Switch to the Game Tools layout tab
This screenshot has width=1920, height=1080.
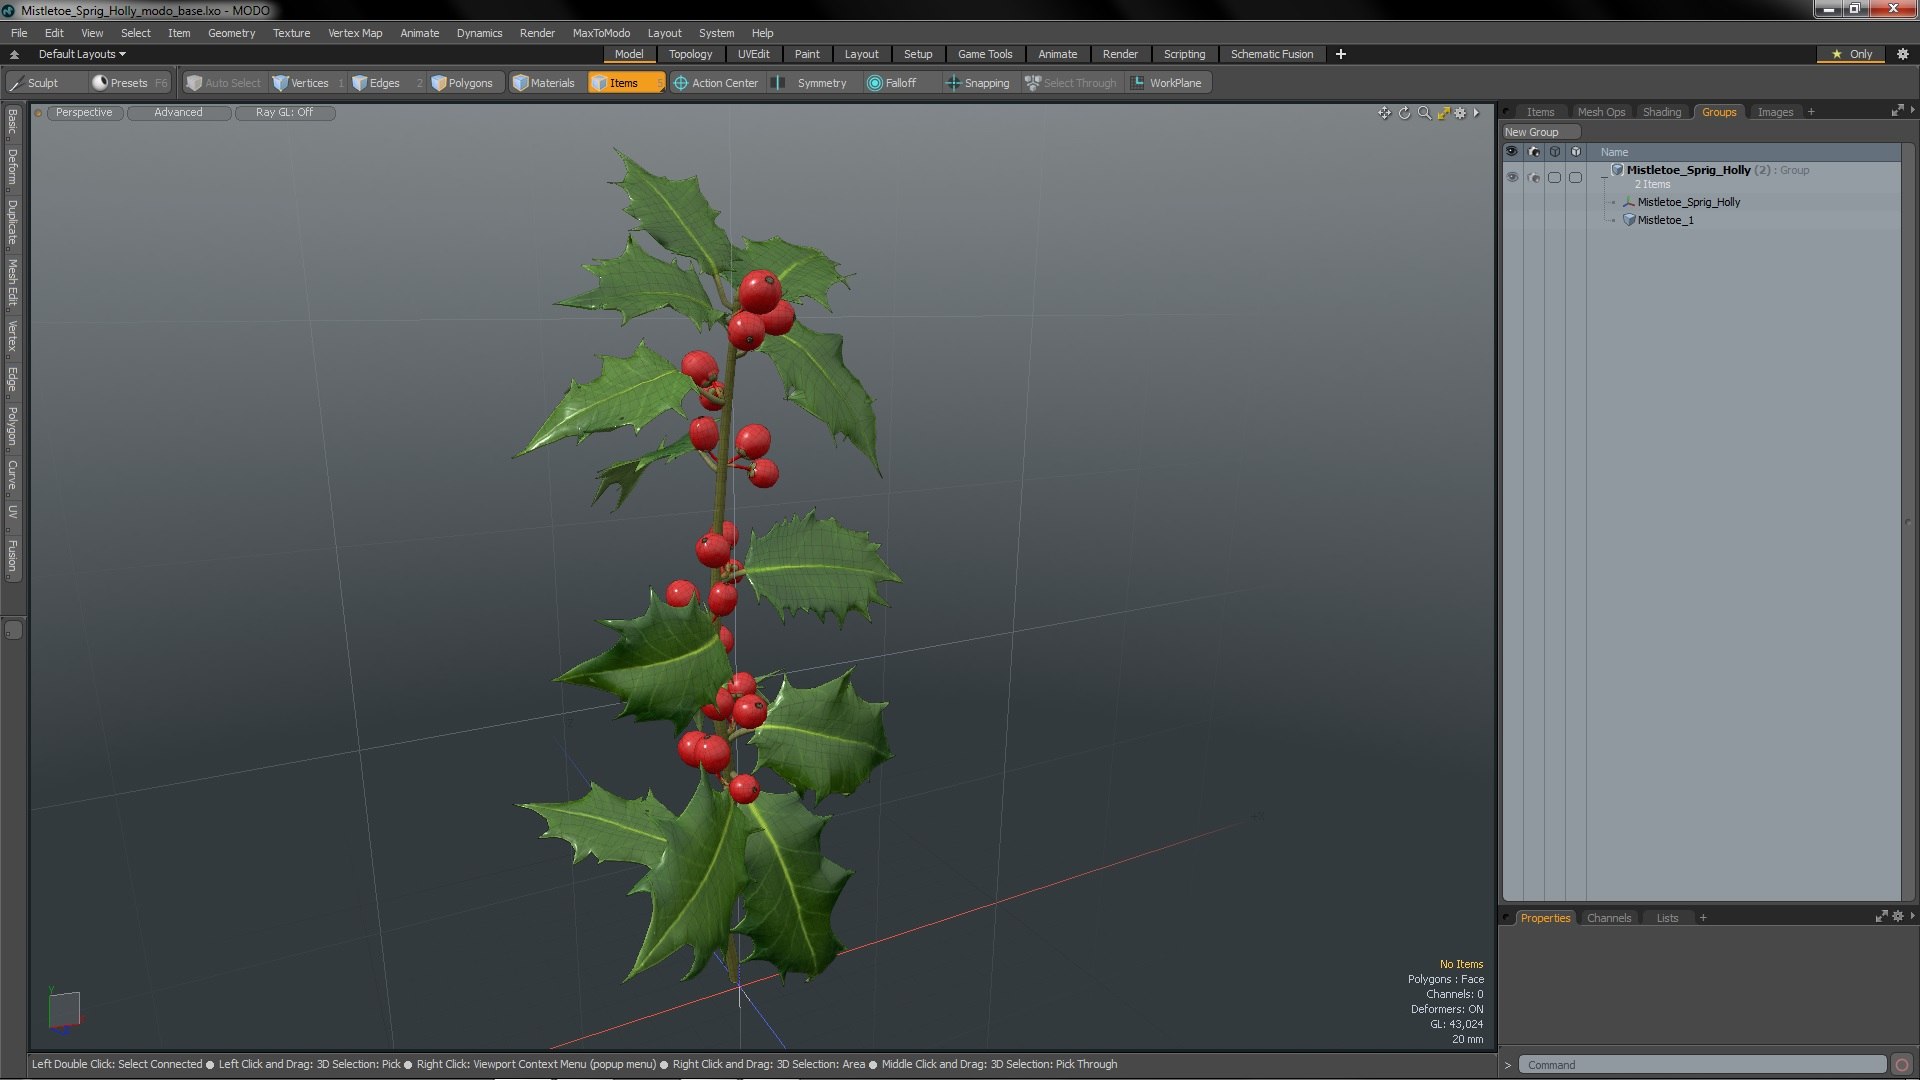click(x=985, y=54)
